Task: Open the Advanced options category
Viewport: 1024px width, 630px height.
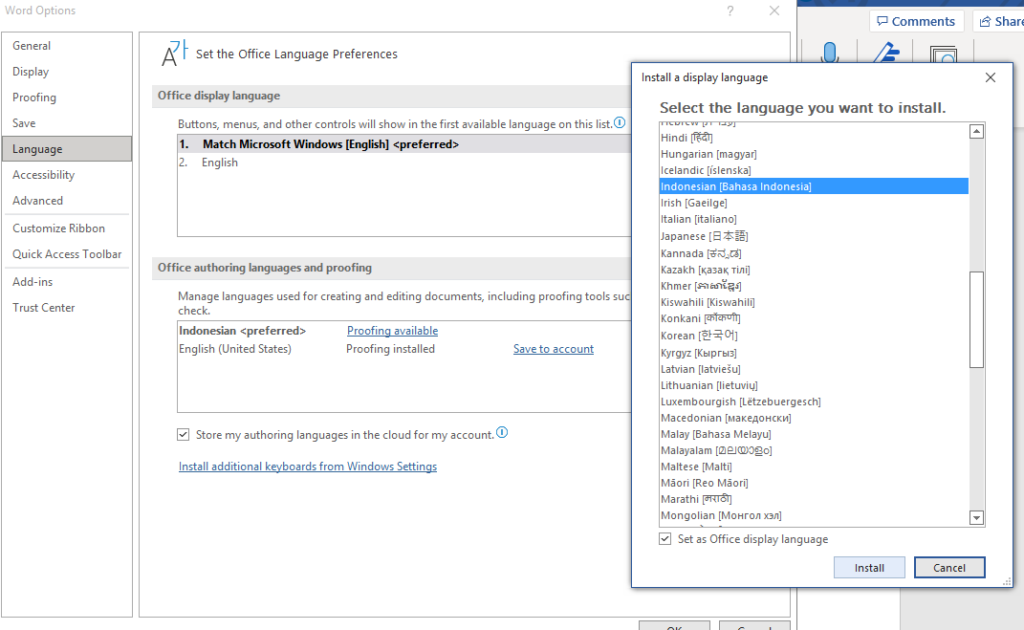Action: [x=67, y=200]
